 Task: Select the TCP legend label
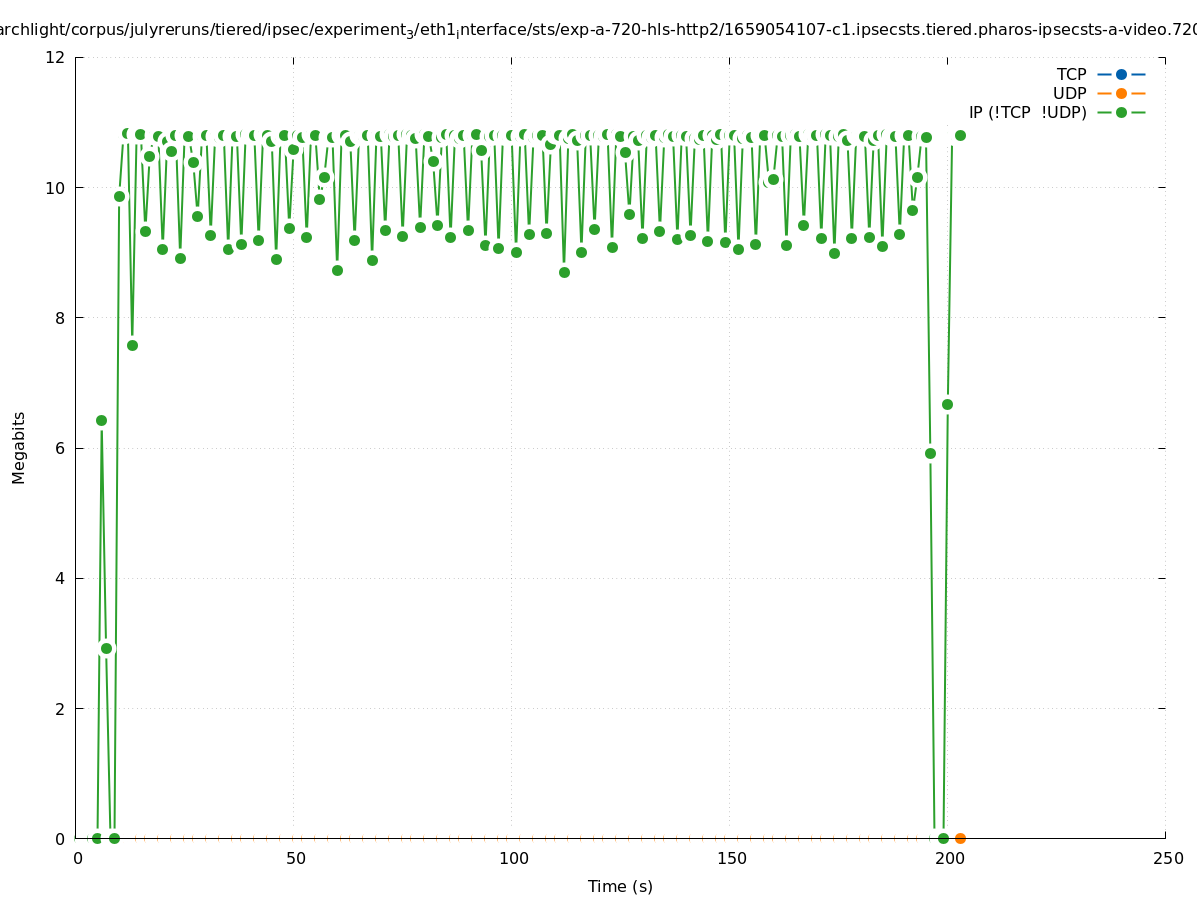(x=1071, y=74)
